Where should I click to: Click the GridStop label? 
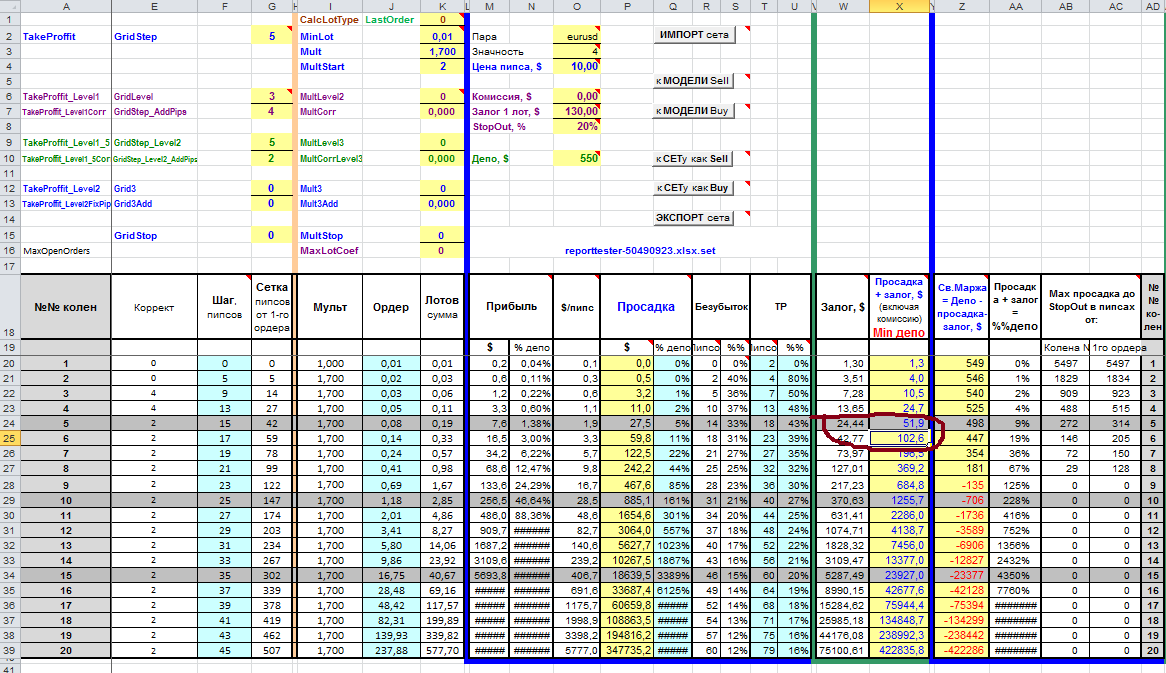pos(135,236)
